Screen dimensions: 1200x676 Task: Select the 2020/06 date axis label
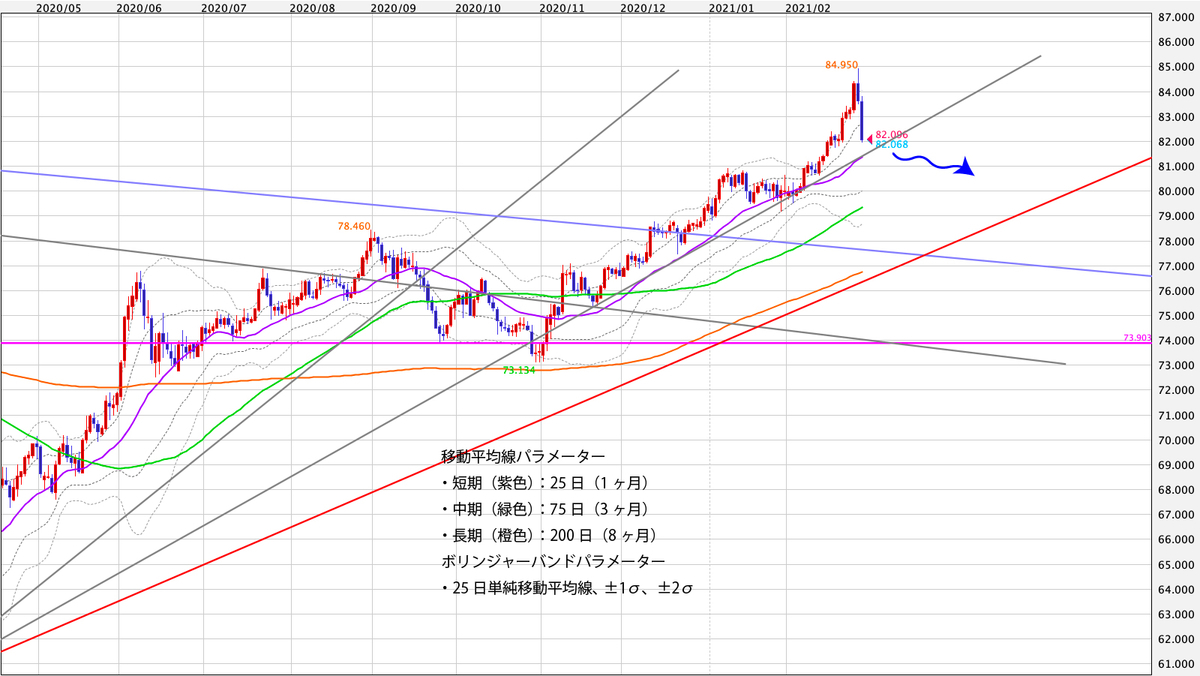point(138,7)
